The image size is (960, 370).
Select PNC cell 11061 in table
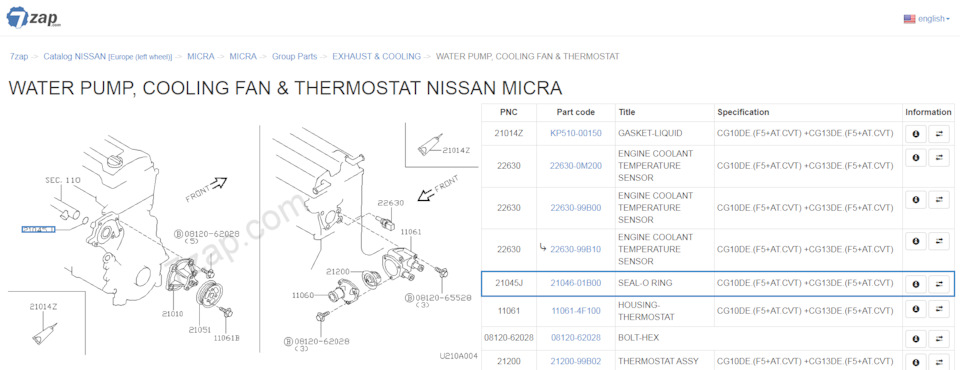pyautogui.click(x=509, y=311)
